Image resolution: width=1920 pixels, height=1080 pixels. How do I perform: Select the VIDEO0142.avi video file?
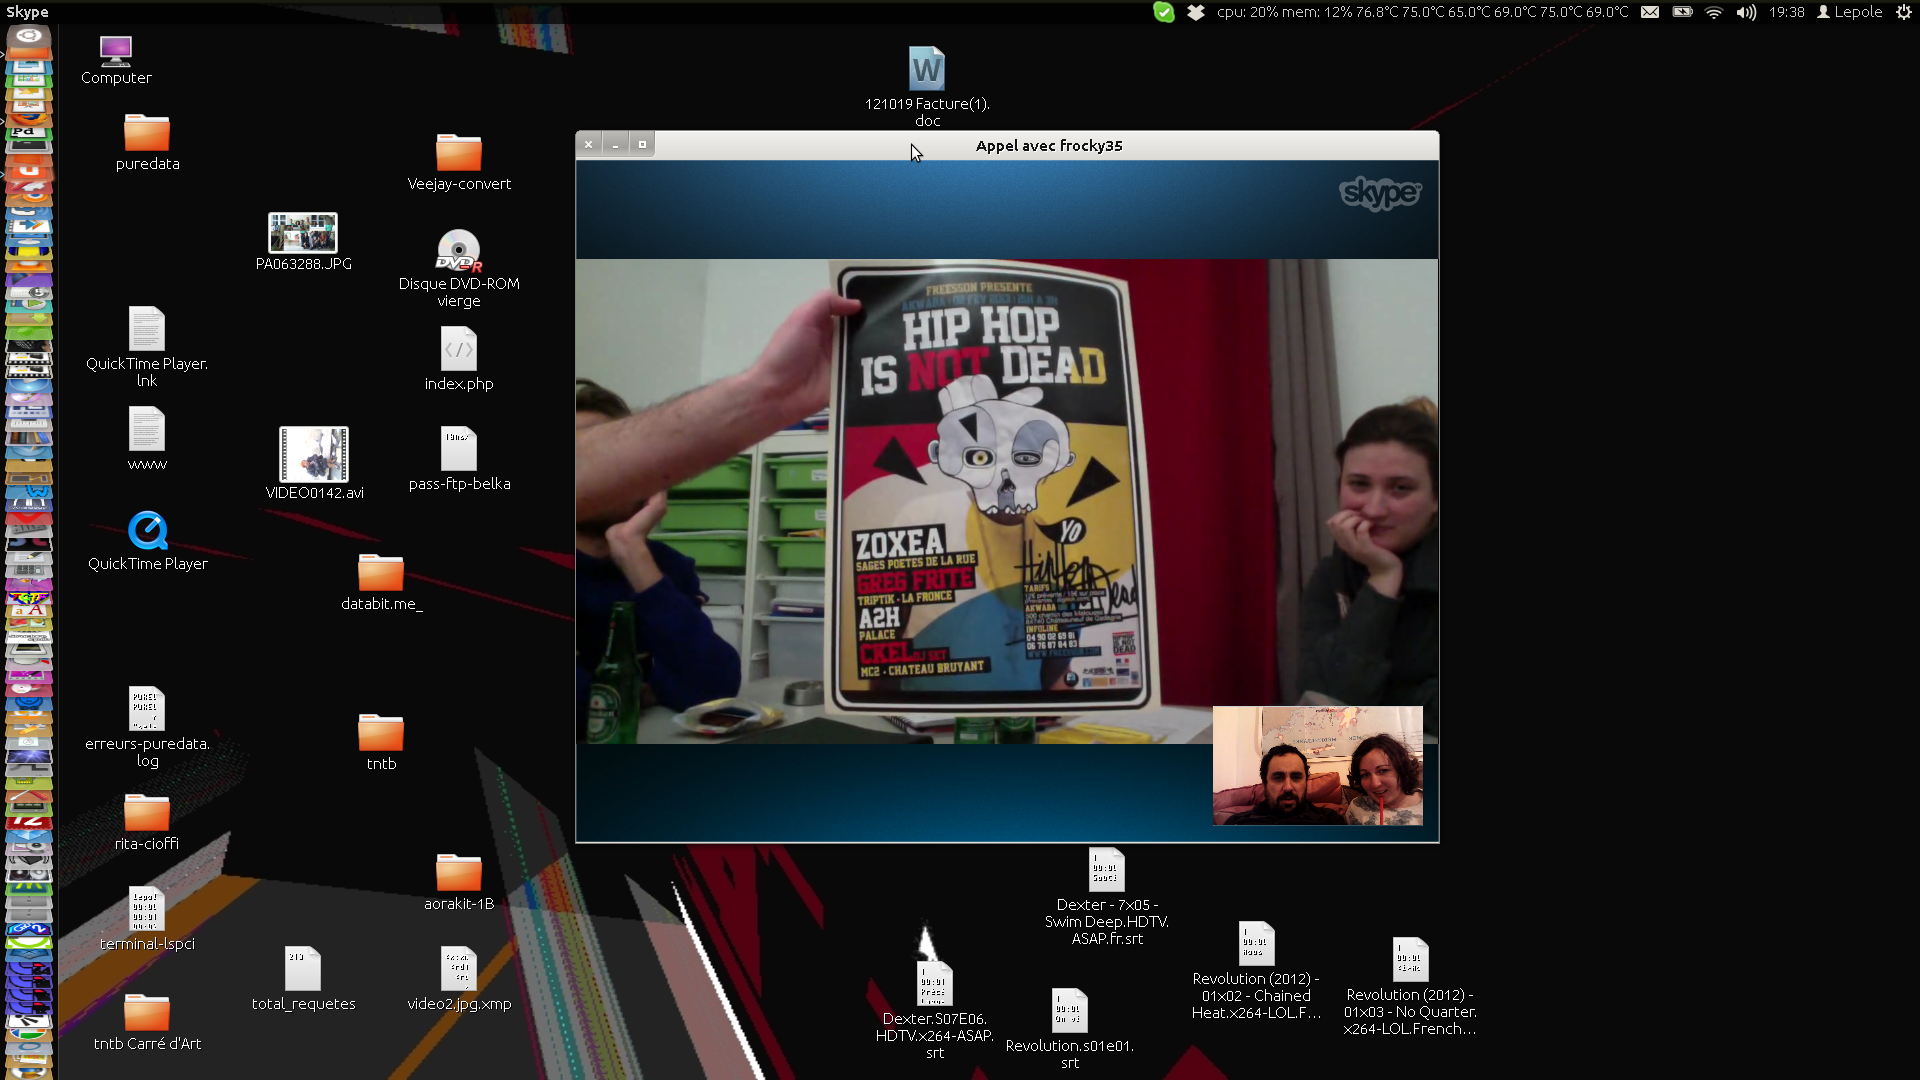(x=314, y=455)
